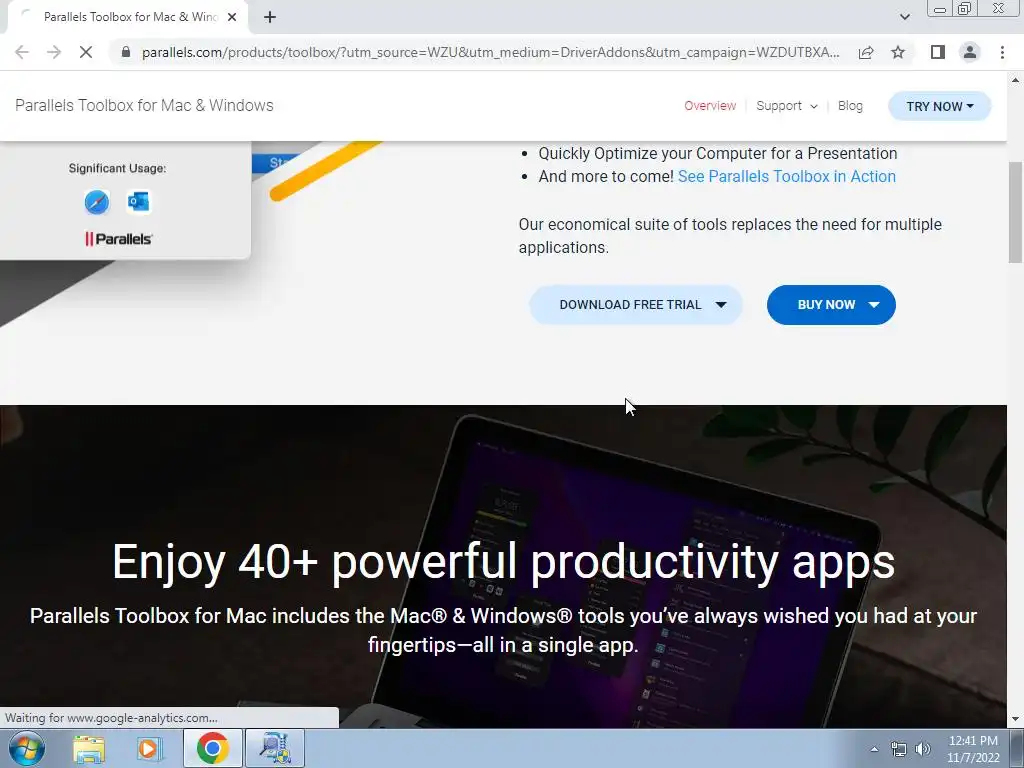1024x768 pixels.
Task: View site security lock info
Action: click(126, 52)
